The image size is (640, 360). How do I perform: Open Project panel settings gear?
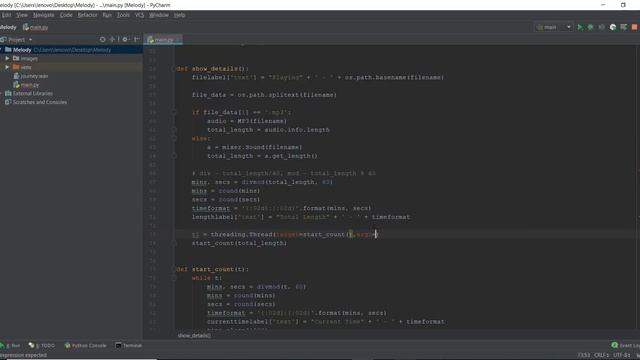click(125, 40)
